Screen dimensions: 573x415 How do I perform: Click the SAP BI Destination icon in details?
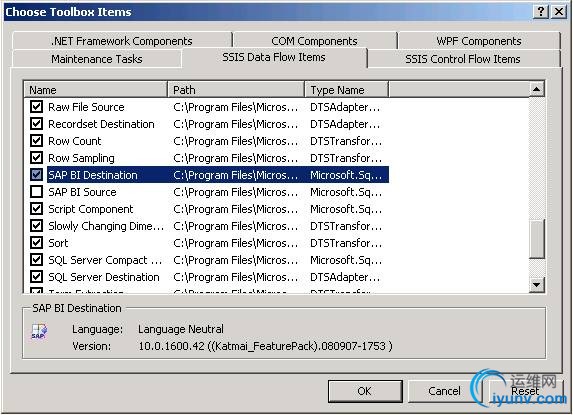[39, 331]
